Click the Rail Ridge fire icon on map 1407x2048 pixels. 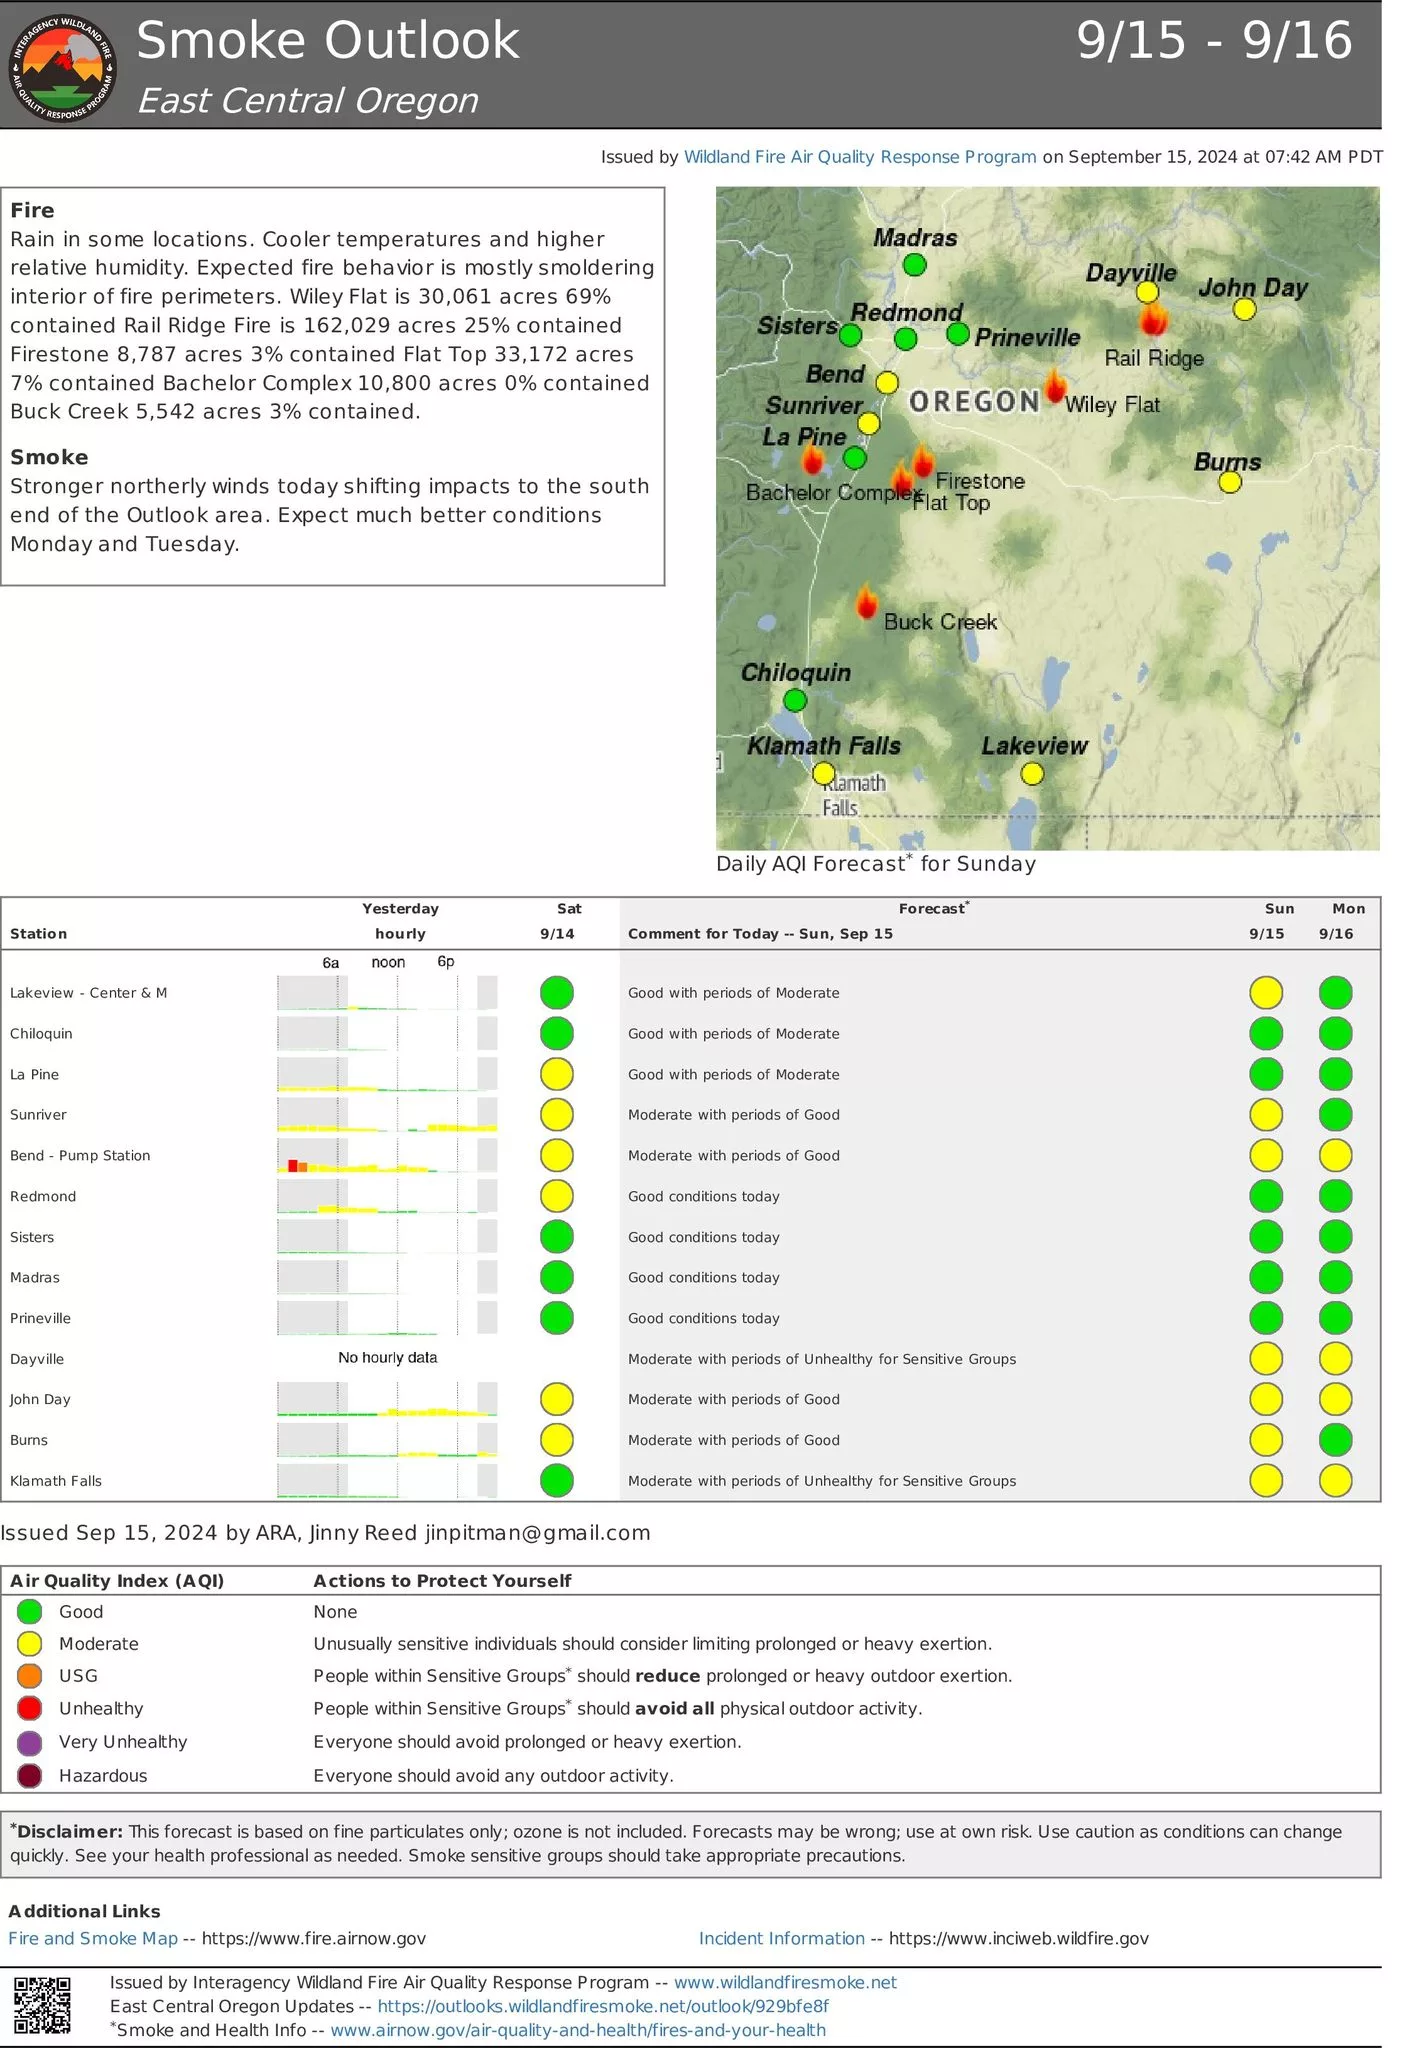tap(1154, 319)
